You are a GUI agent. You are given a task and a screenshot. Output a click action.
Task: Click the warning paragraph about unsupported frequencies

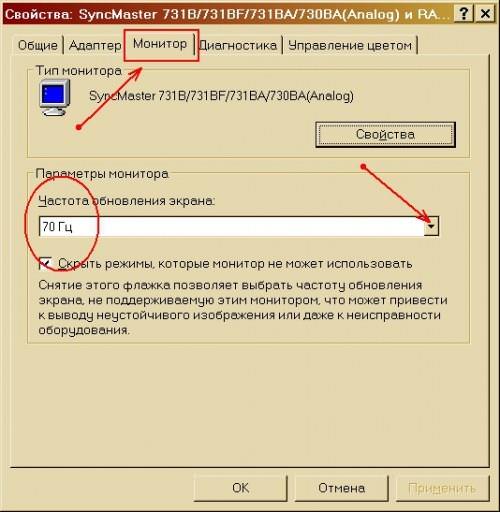(243, 307)
